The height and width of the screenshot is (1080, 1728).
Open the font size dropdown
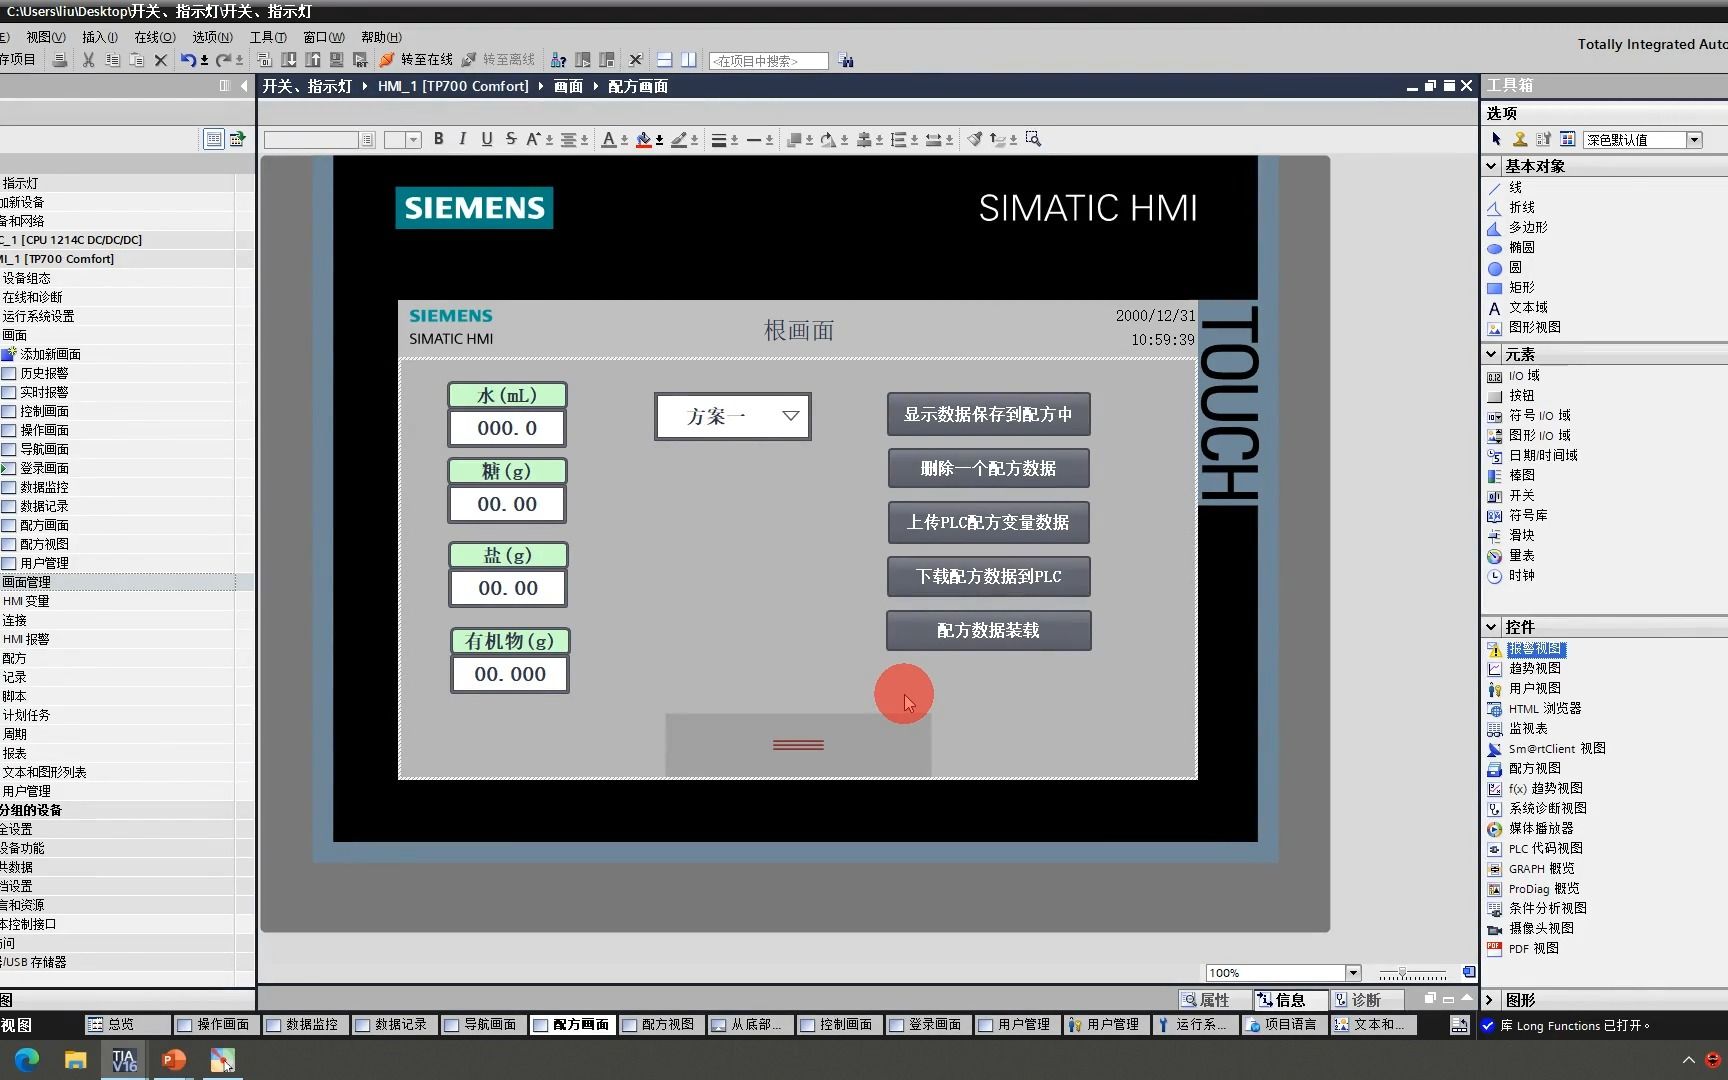pos(413,140)
